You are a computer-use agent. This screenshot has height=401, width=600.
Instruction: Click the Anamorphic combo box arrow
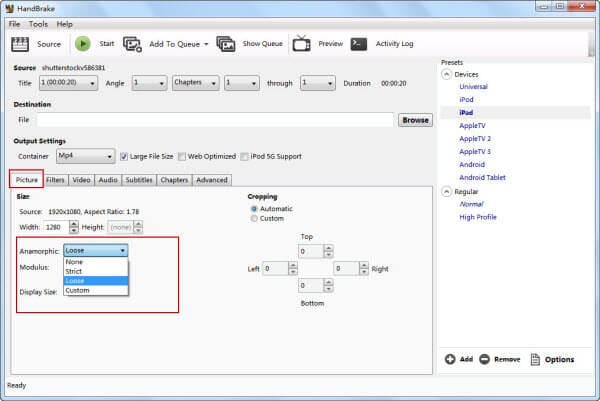pyautogui.click(x=122, y=251)
